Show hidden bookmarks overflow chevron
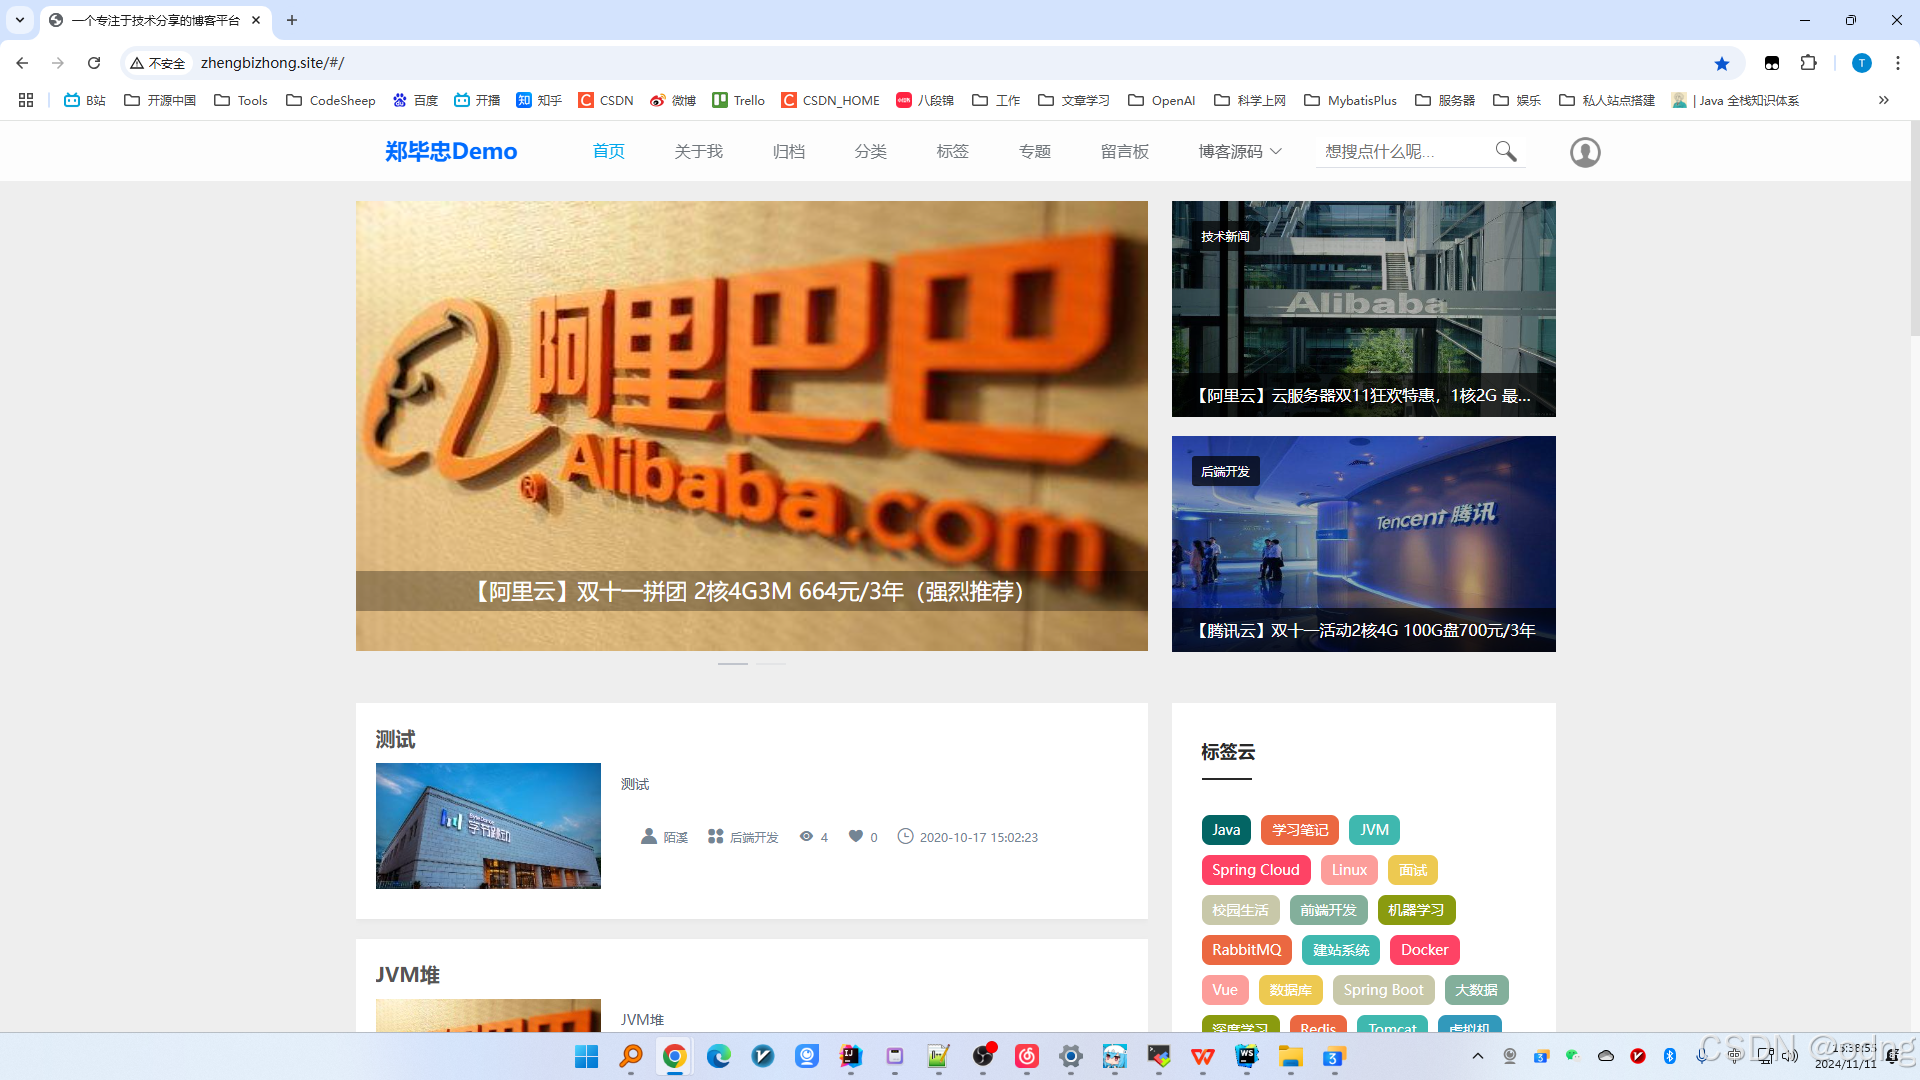The height and width of the screenshot is (1080, 1920). tap(1883, 100)
